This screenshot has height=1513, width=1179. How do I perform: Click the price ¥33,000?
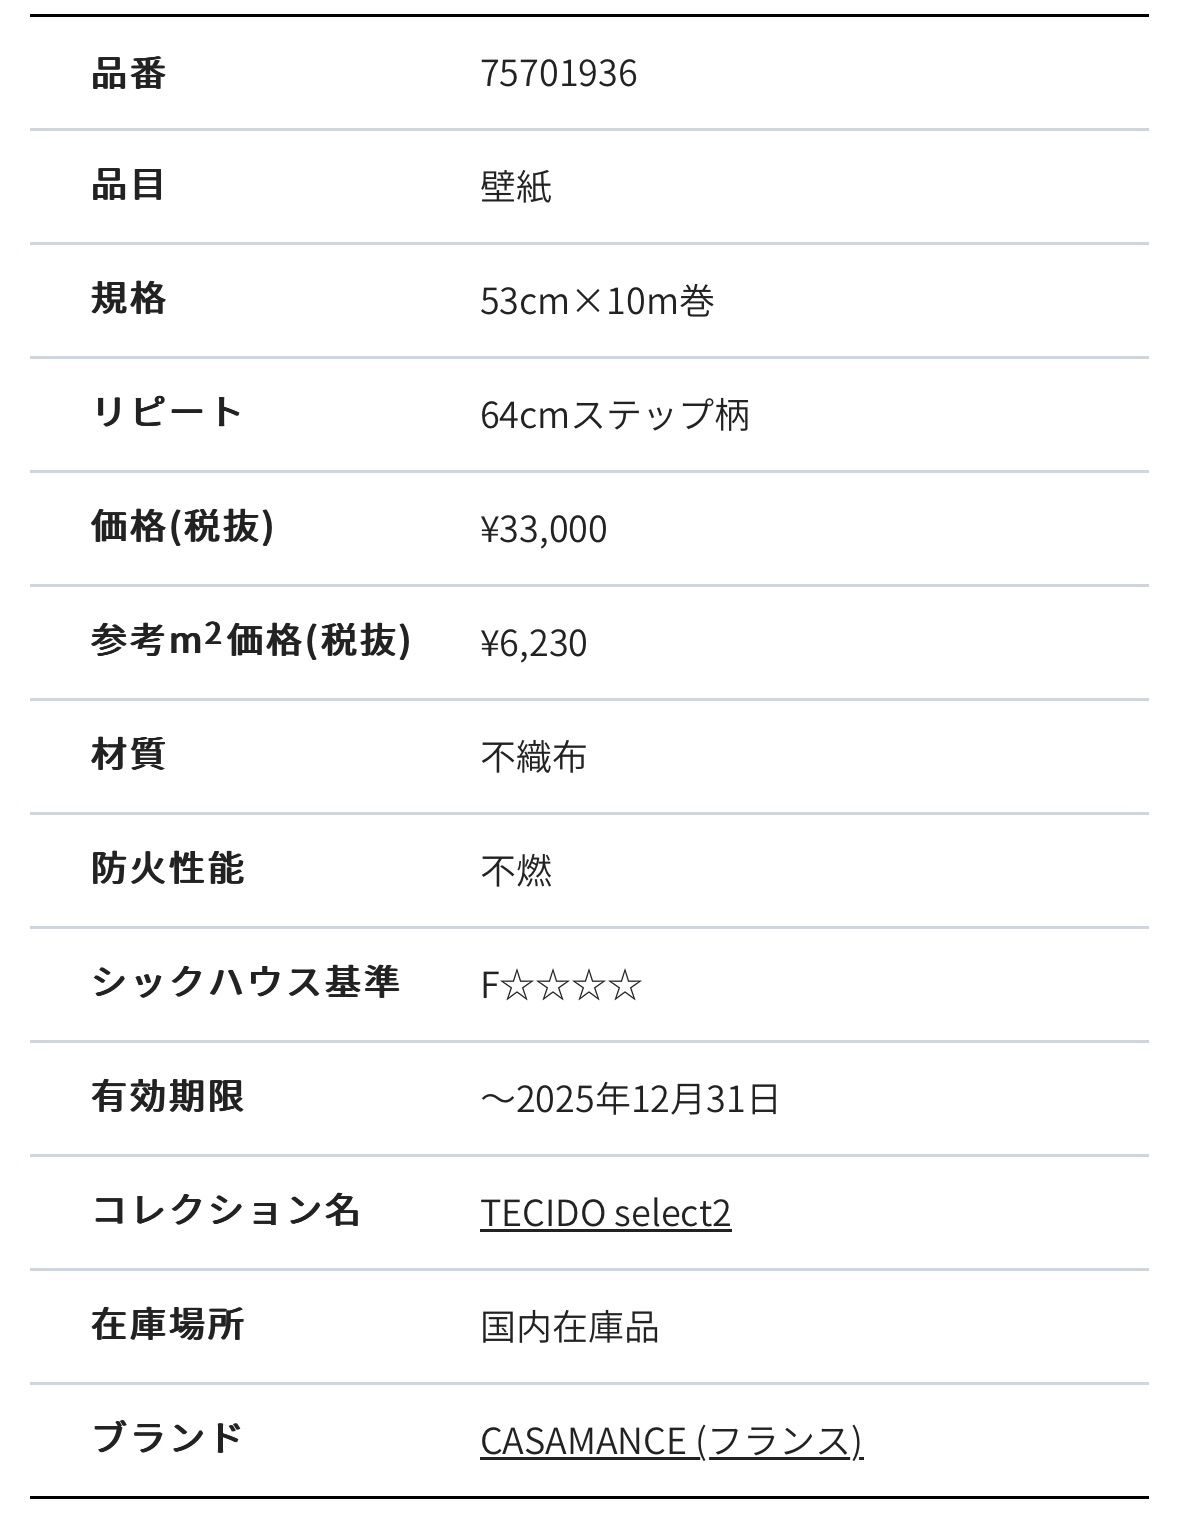pyautogui.click(x=543, y=528)
